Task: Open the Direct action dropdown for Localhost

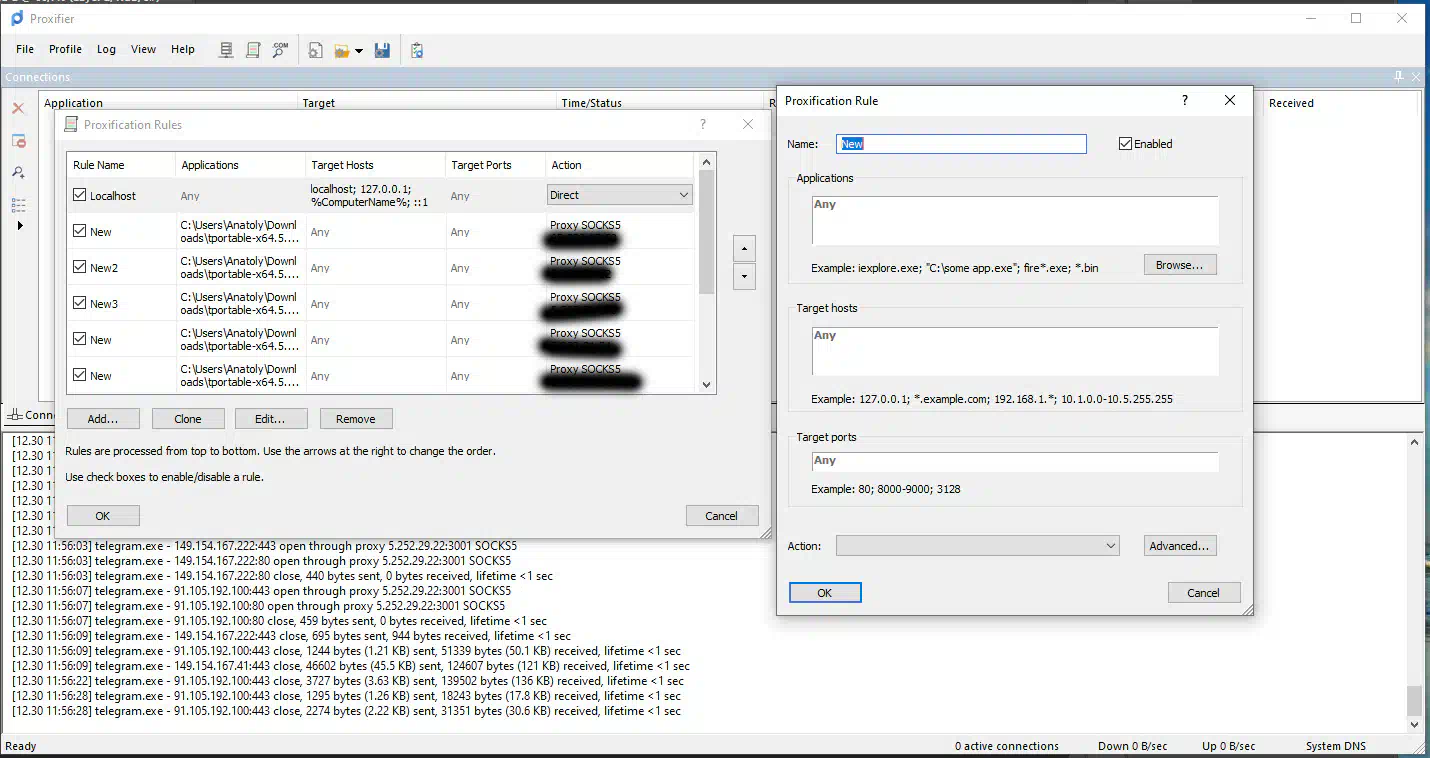Action: pos(620,195)
